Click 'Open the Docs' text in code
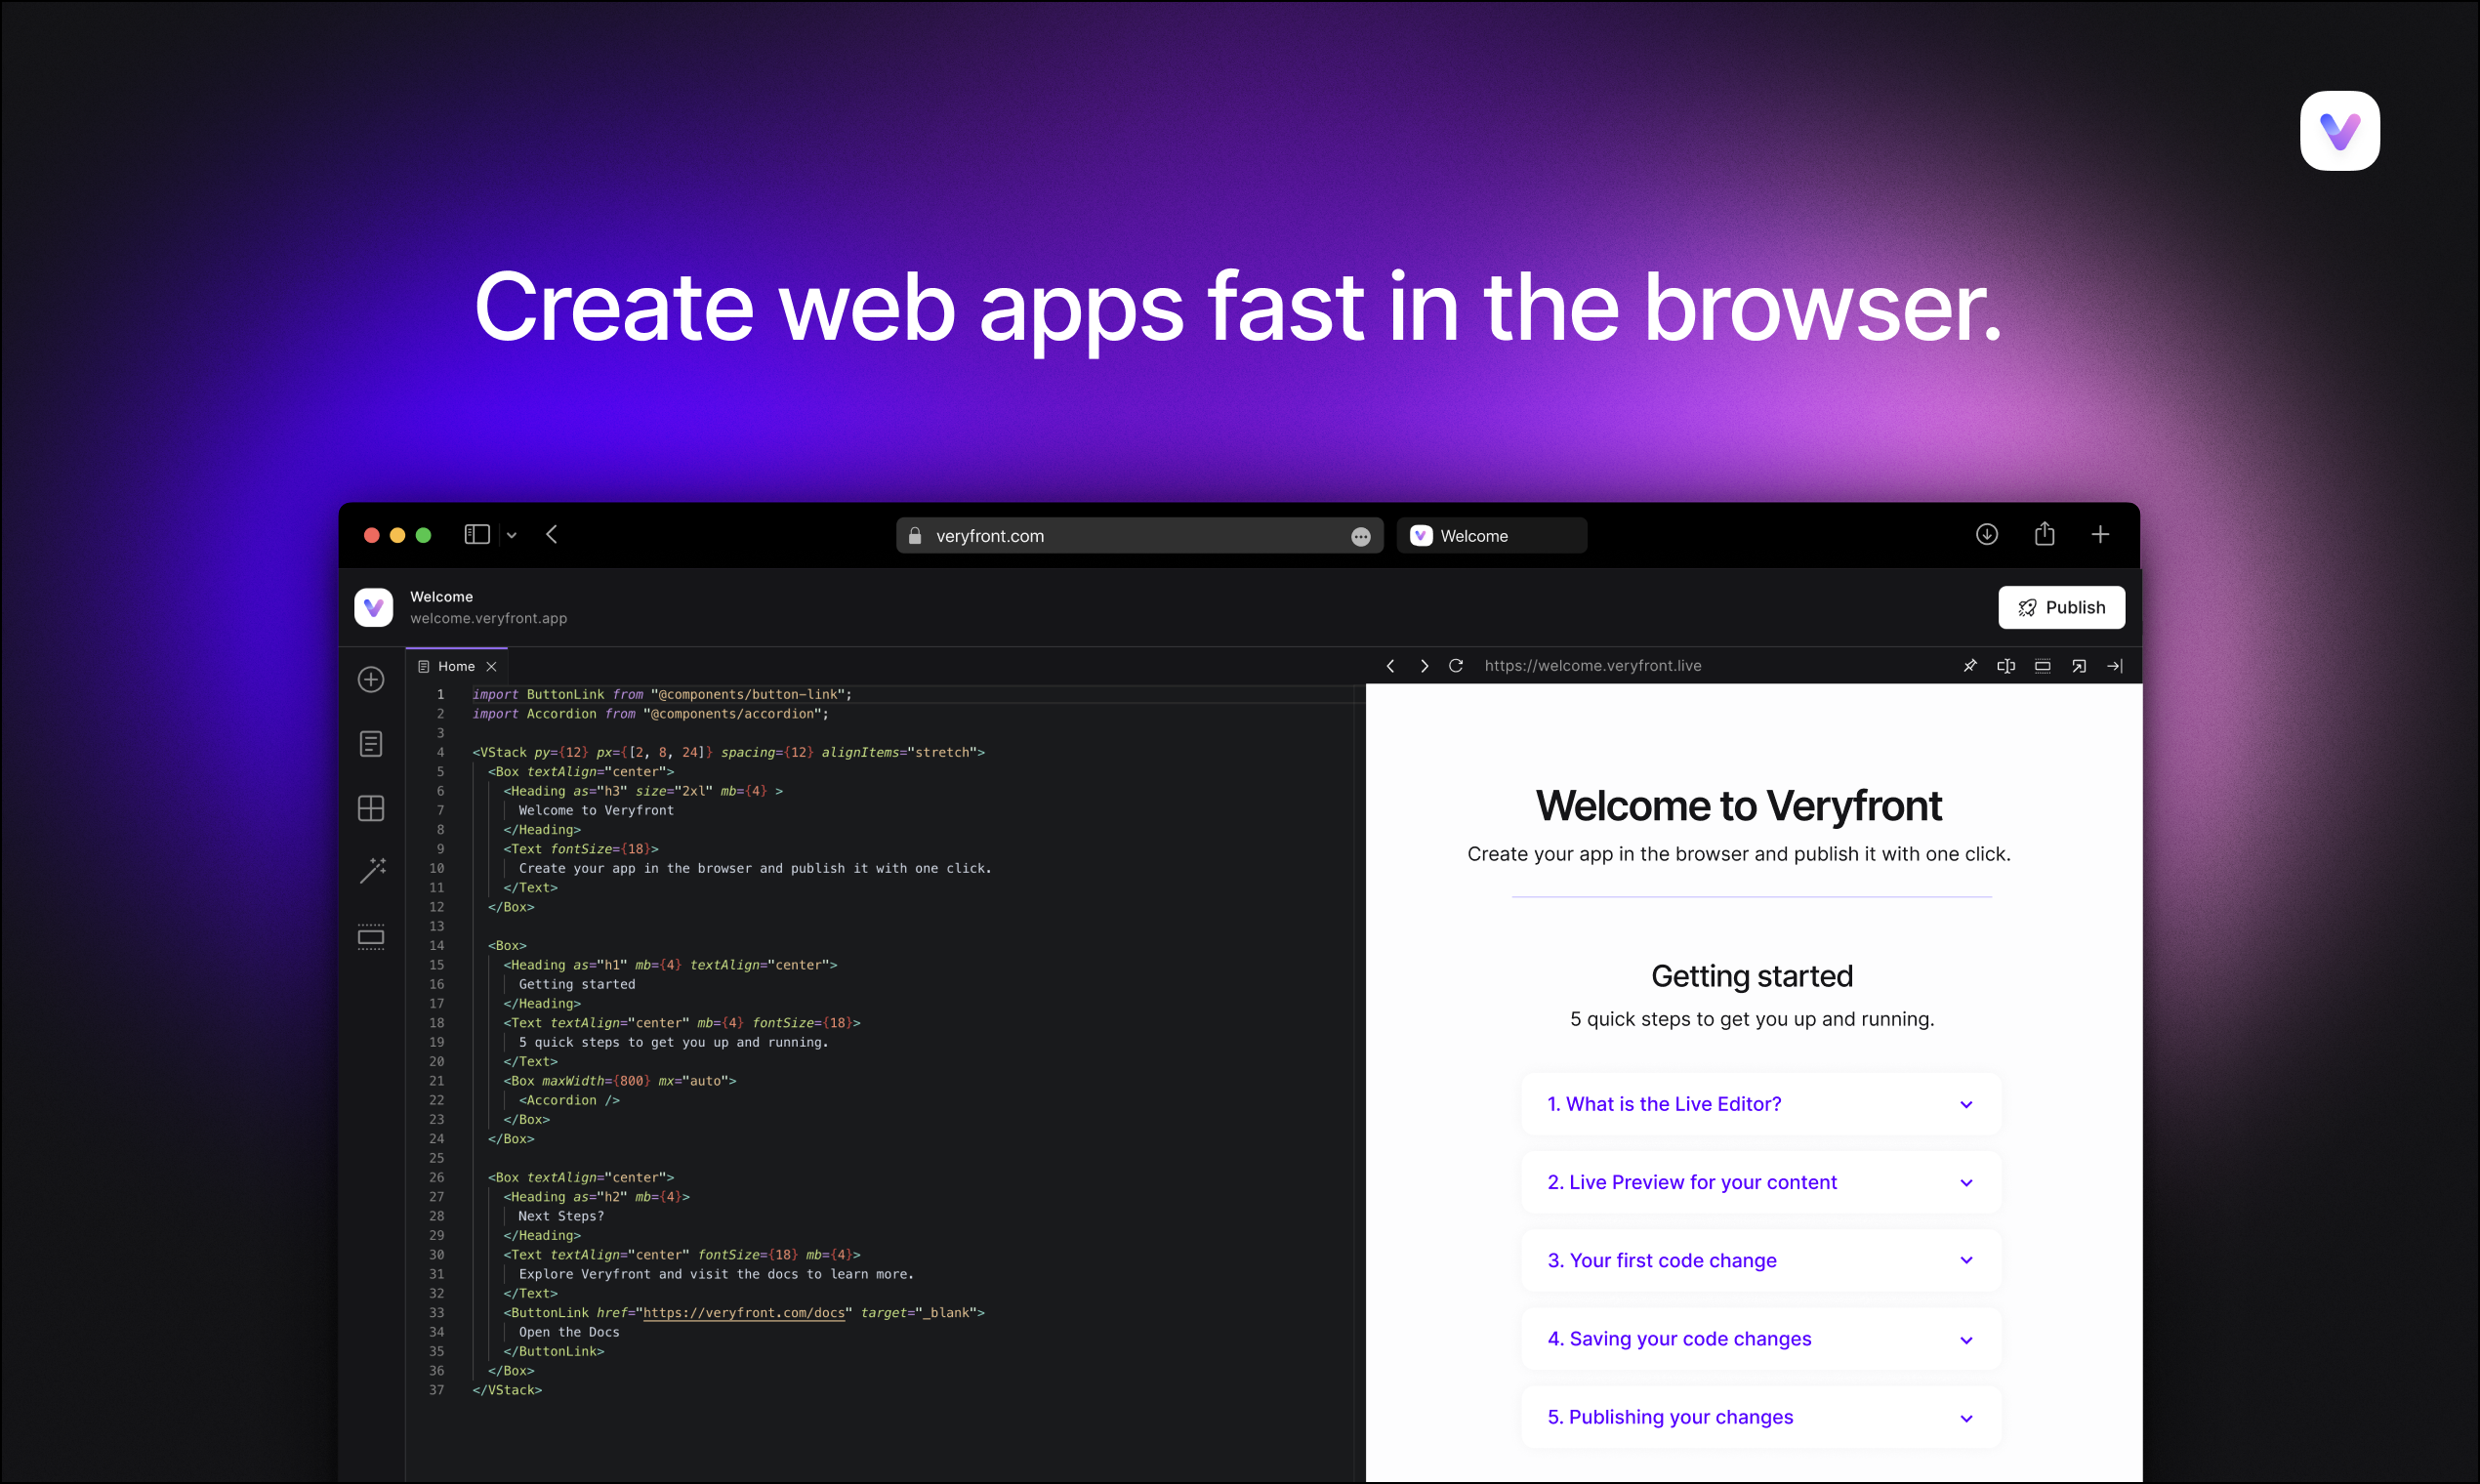The image size is (2480, 1484). (x=569, y=1332)
